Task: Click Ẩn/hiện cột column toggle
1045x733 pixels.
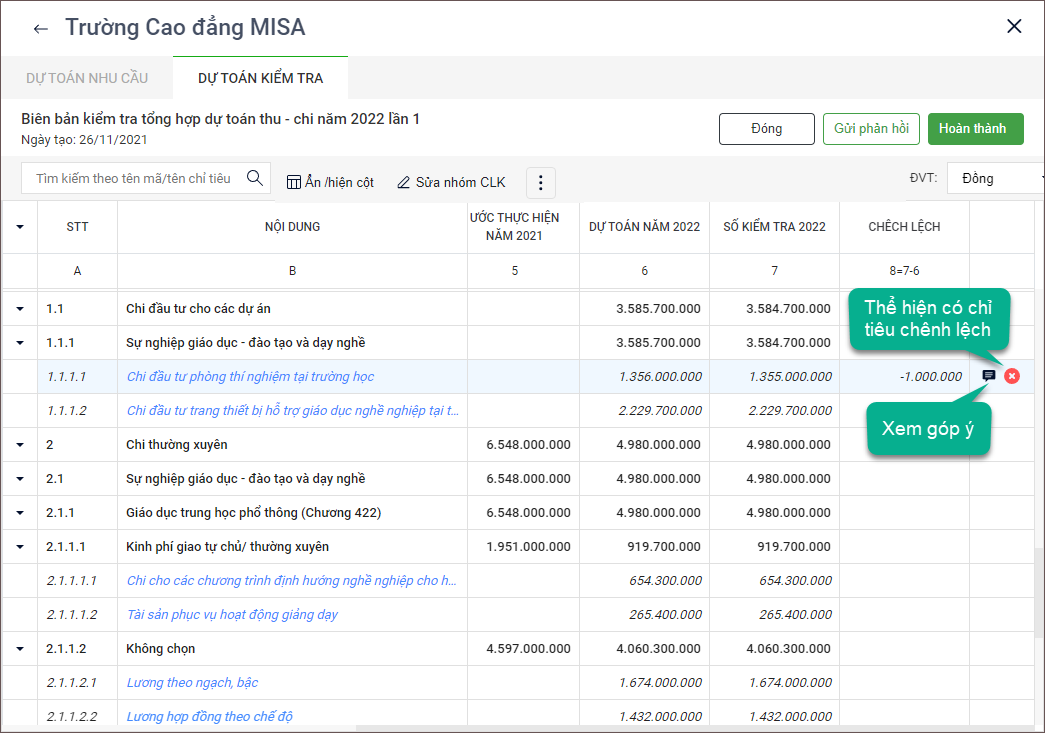Action: tap(330, 182)
